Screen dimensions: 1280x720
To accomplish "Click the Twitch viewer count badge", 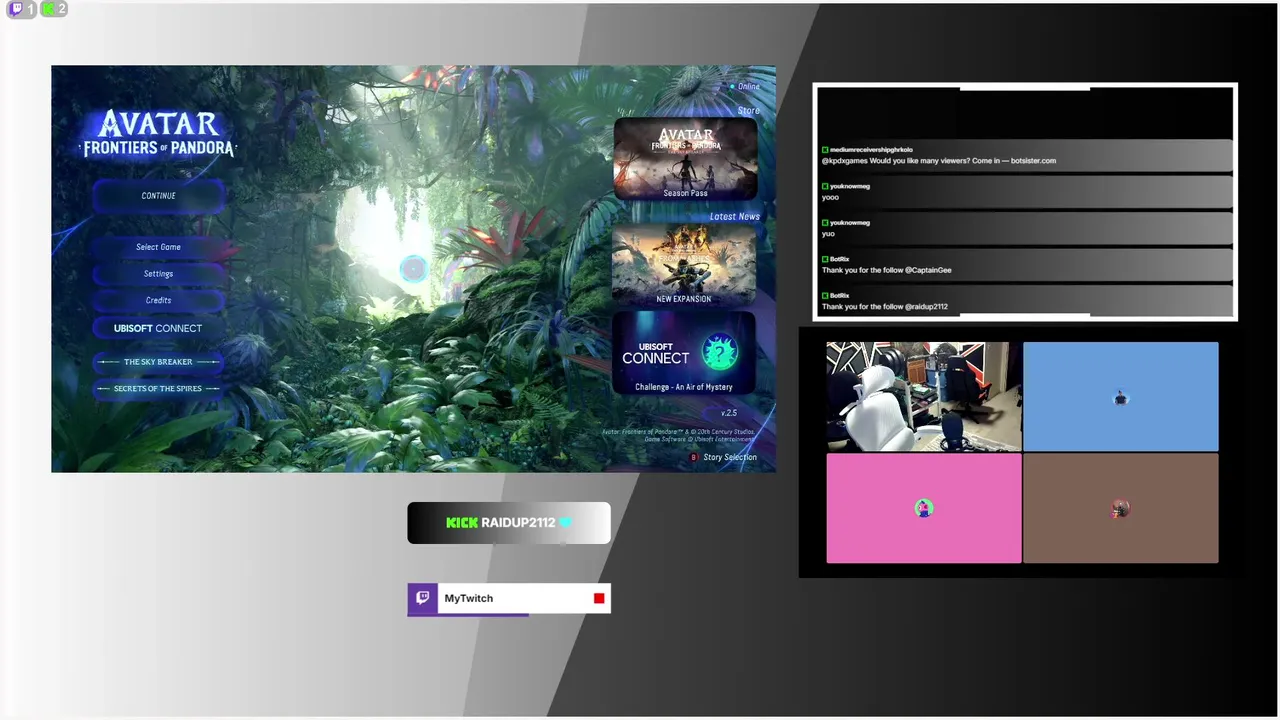I will (22, 9).
